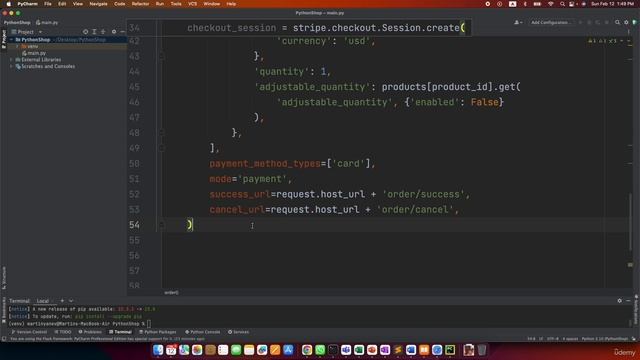The height and width of the screenshot is (360, 640).
Task: Open the Navigate menu
Action: click(x=98, y=4)
